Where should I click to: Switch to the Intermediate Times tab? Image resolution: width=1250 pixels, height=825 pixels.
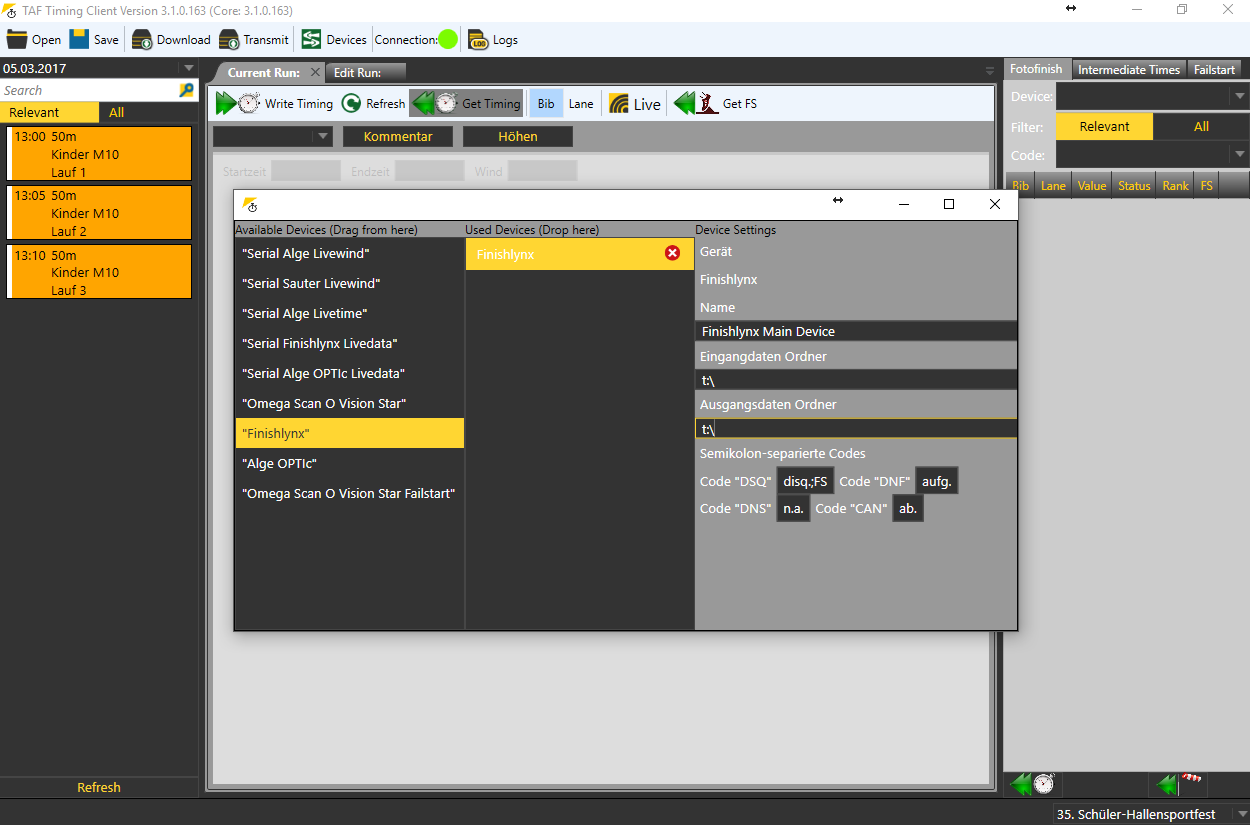pos(1129,70)
